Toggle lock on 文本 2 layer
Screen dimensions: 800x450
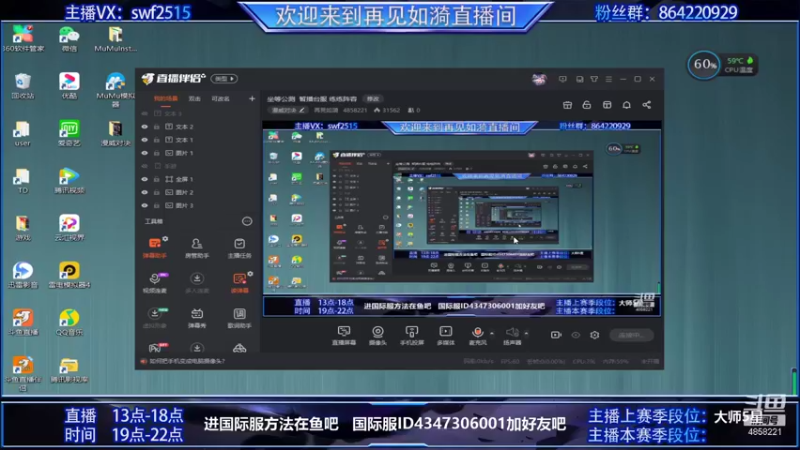click(x=157, y=127)
